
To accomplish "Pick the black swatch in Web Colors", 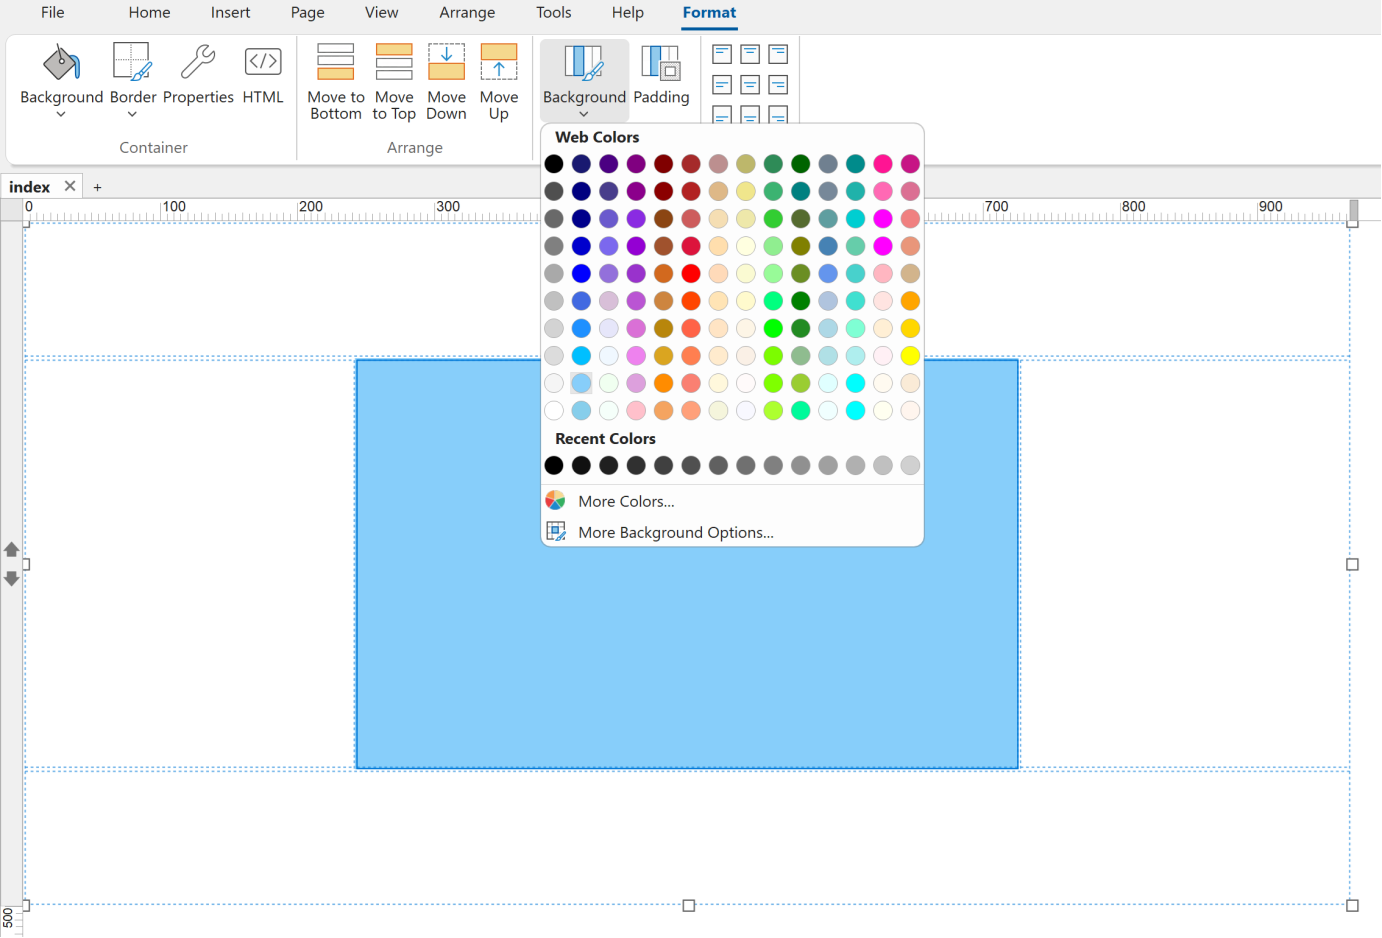I will tap(554, 164).
